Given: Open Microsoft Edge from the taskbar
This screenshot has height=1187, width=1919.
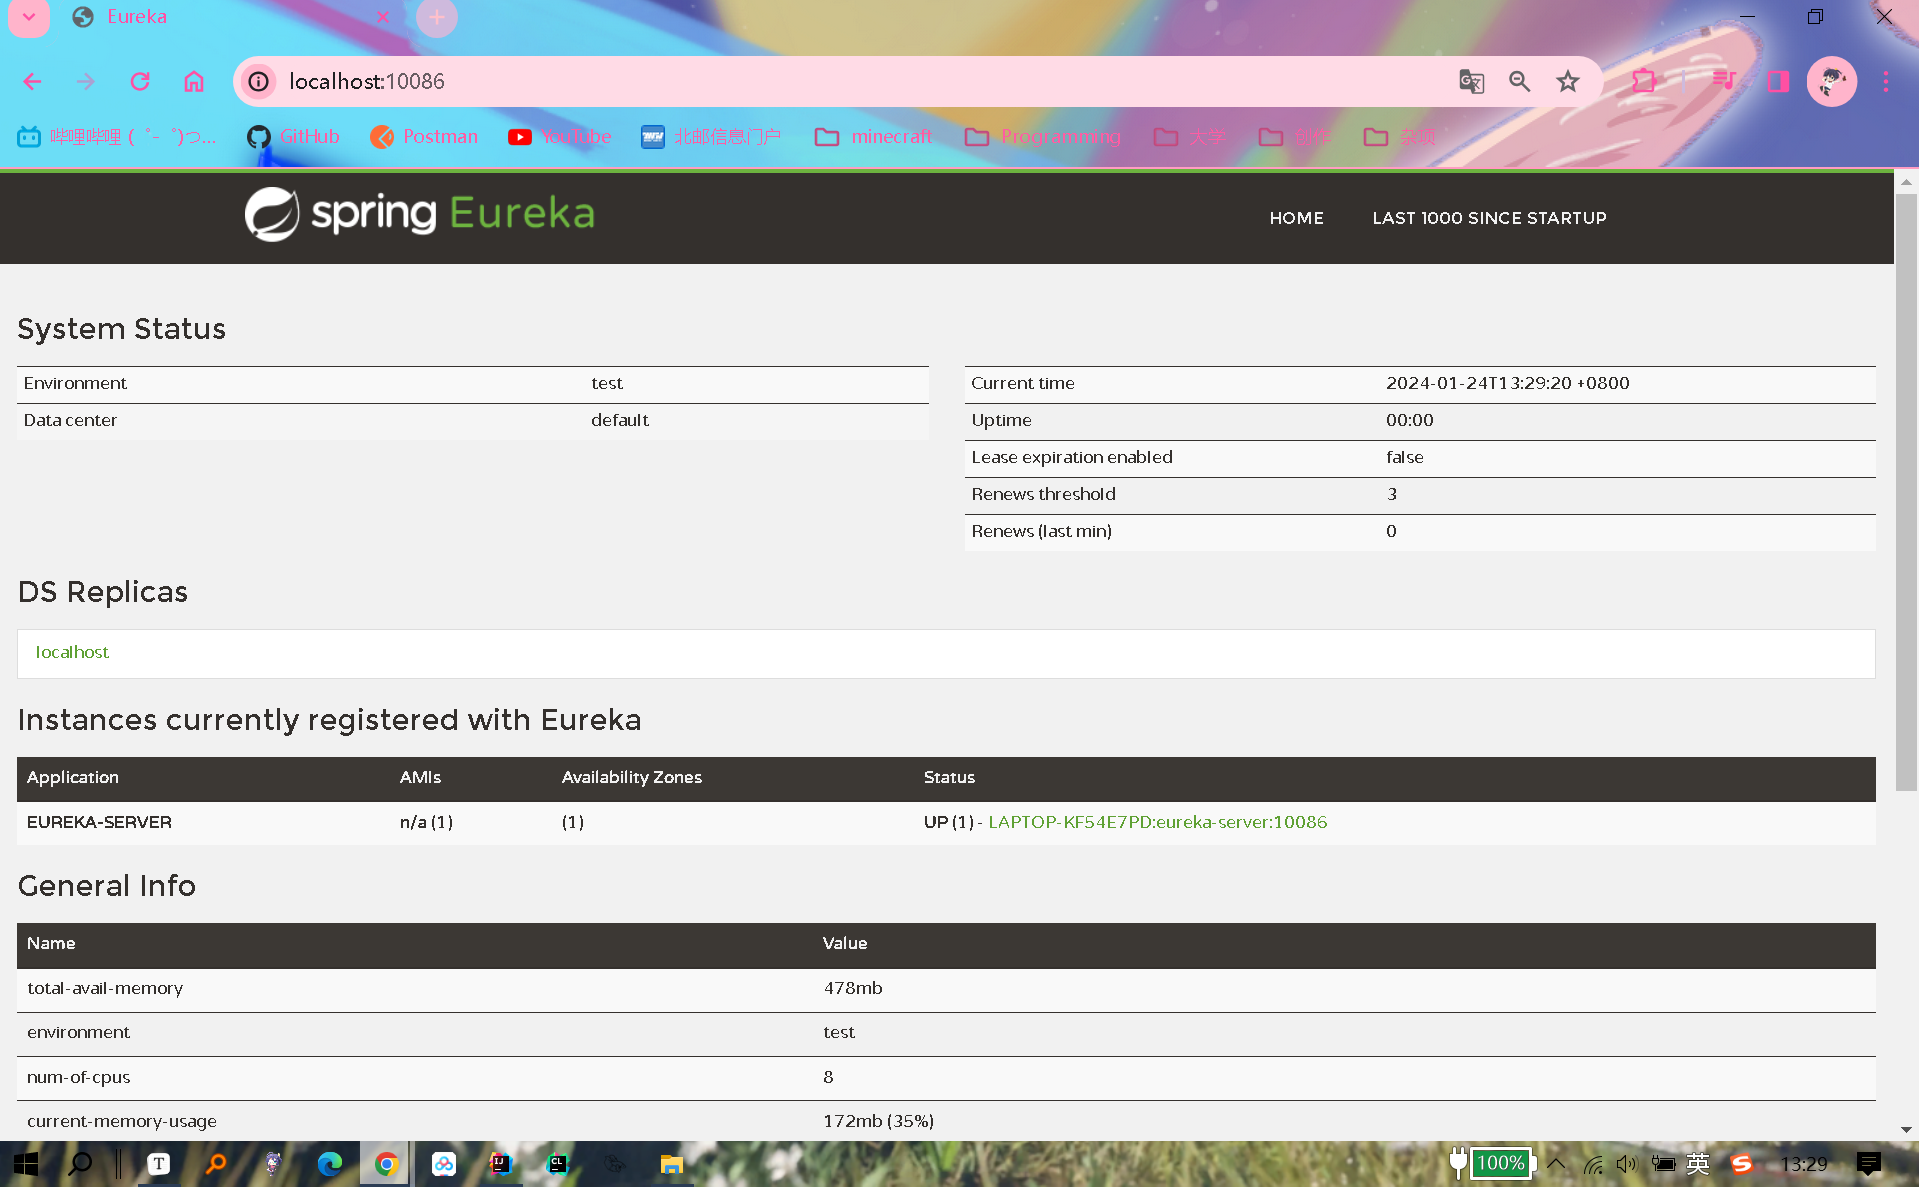Looking at the screenshot, I should coord(329,1164).
